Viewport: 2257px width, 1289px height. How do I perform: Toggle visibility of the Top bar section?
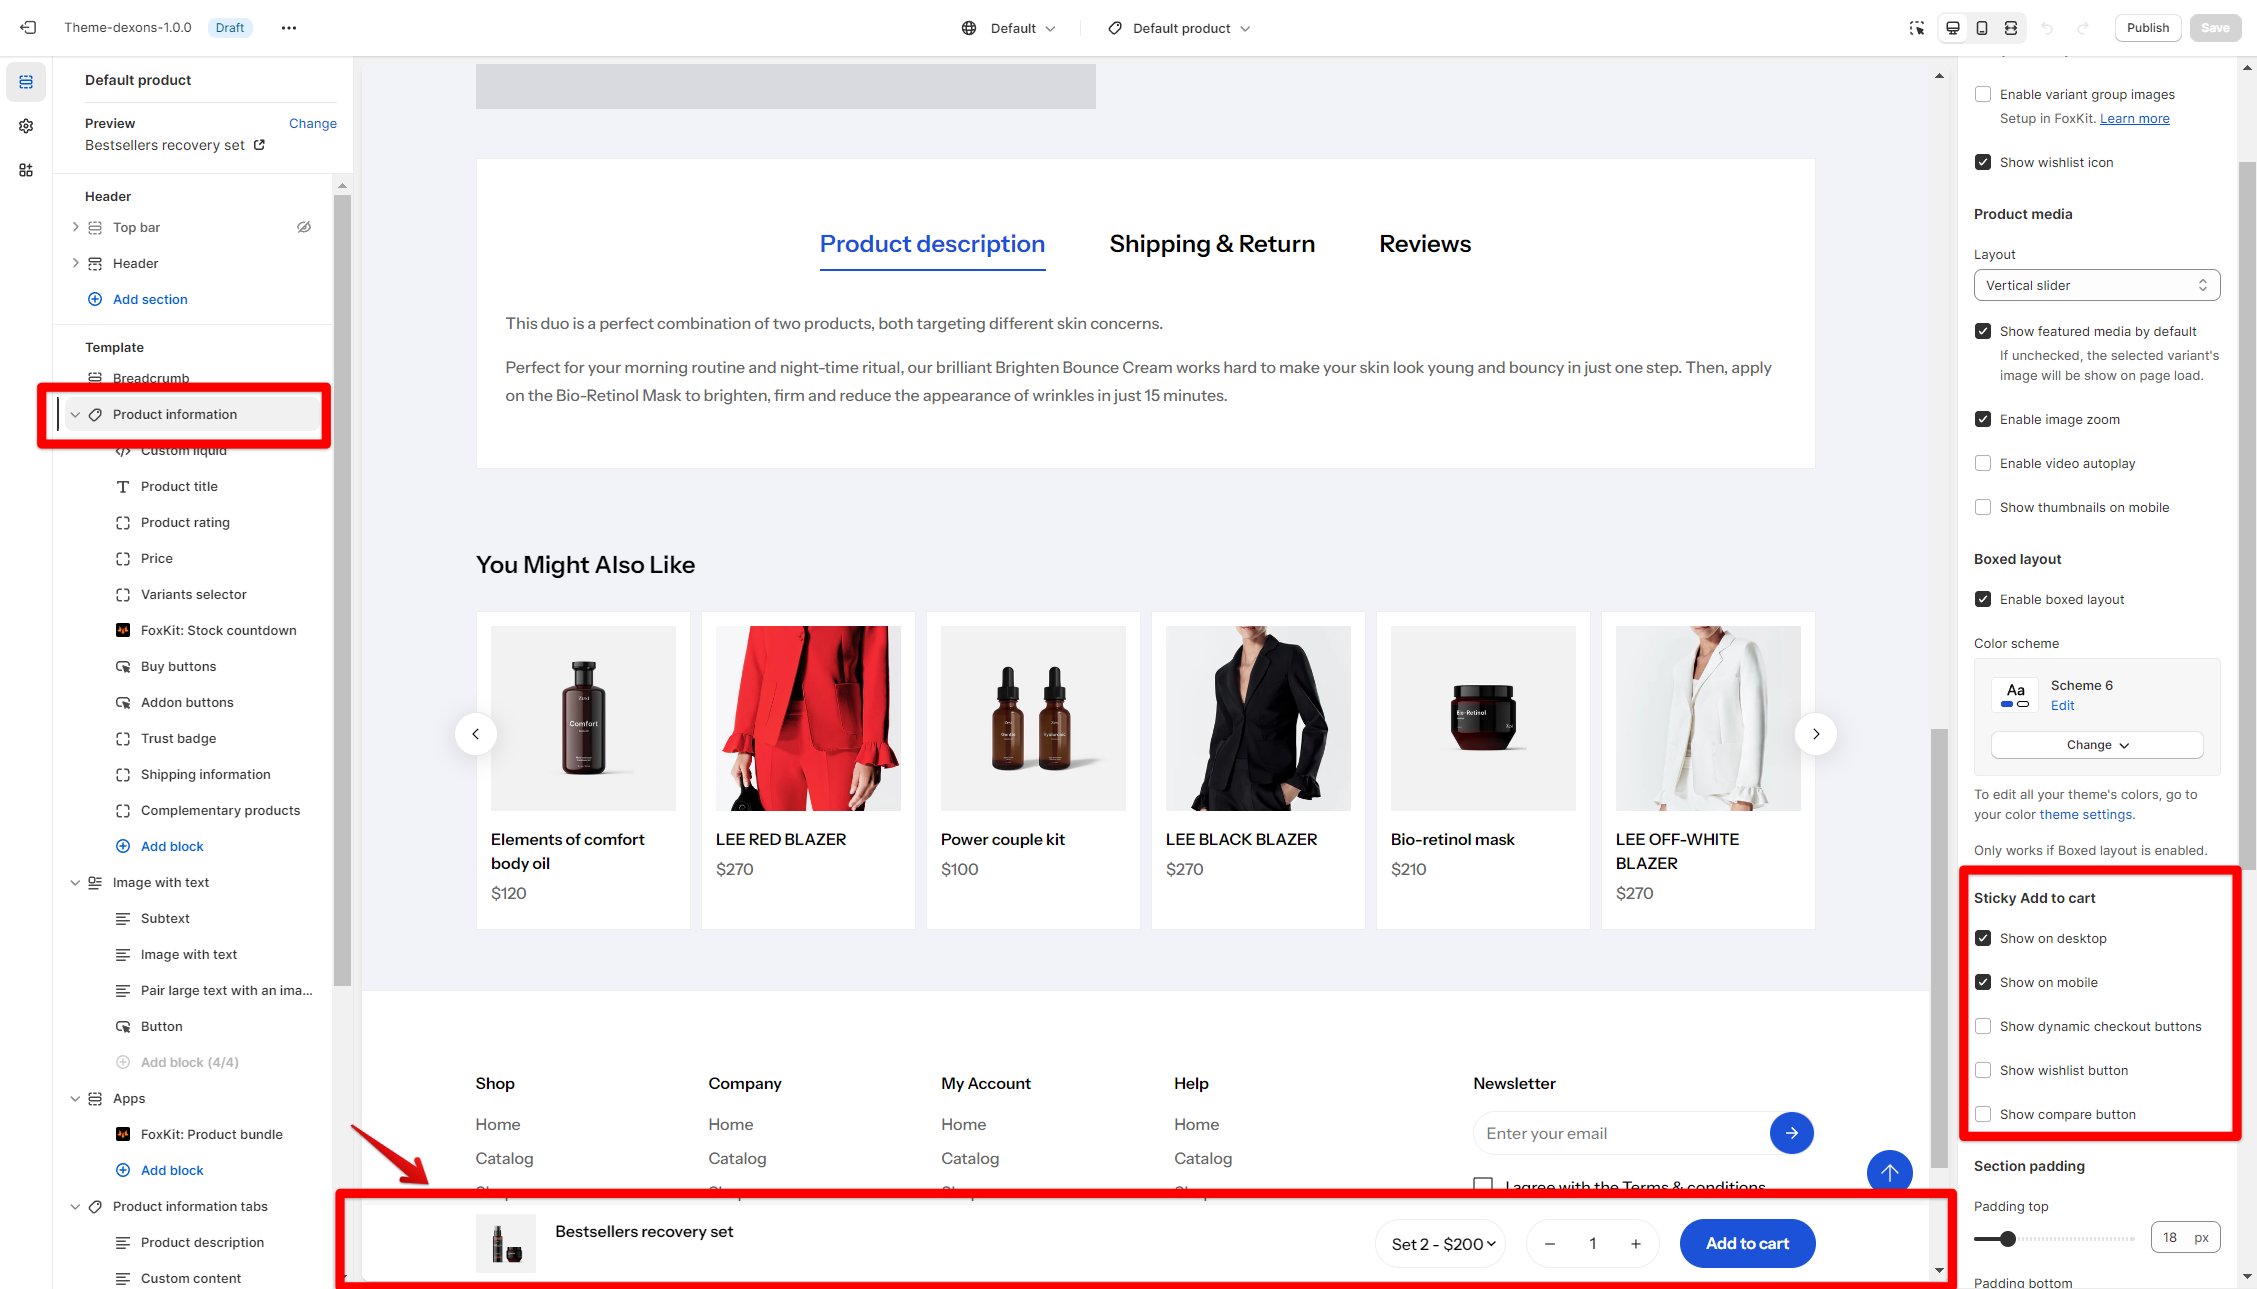304,227
